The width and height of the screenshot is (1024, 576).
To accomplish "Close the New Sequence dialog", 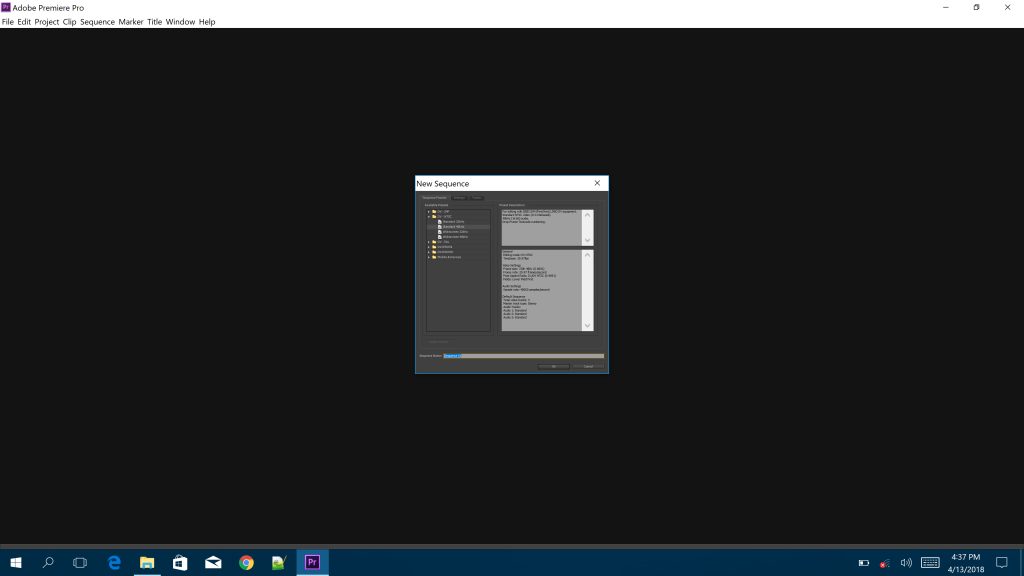I will point(597,184).
